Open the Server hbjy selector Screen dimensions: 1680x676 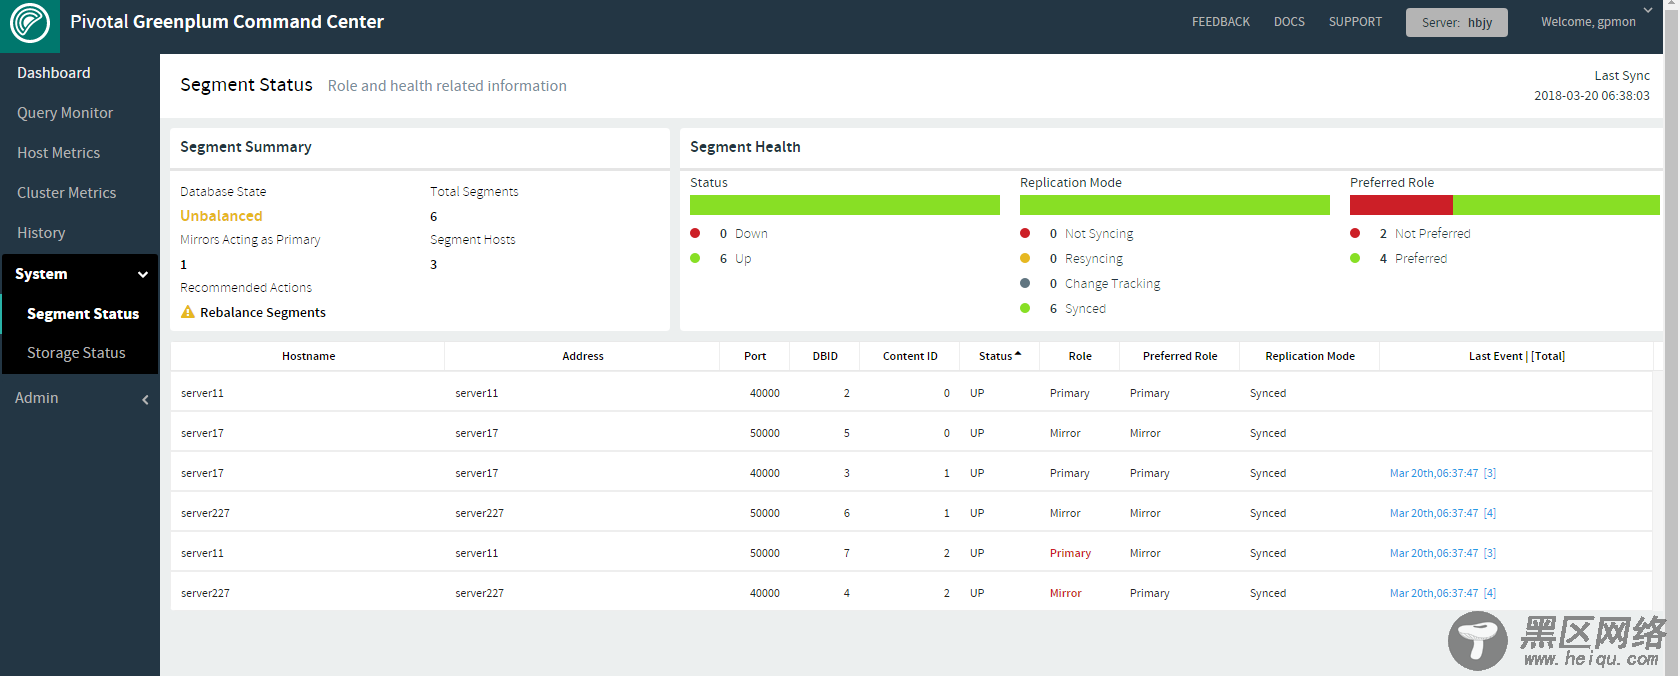click(x=1457, y=22)
